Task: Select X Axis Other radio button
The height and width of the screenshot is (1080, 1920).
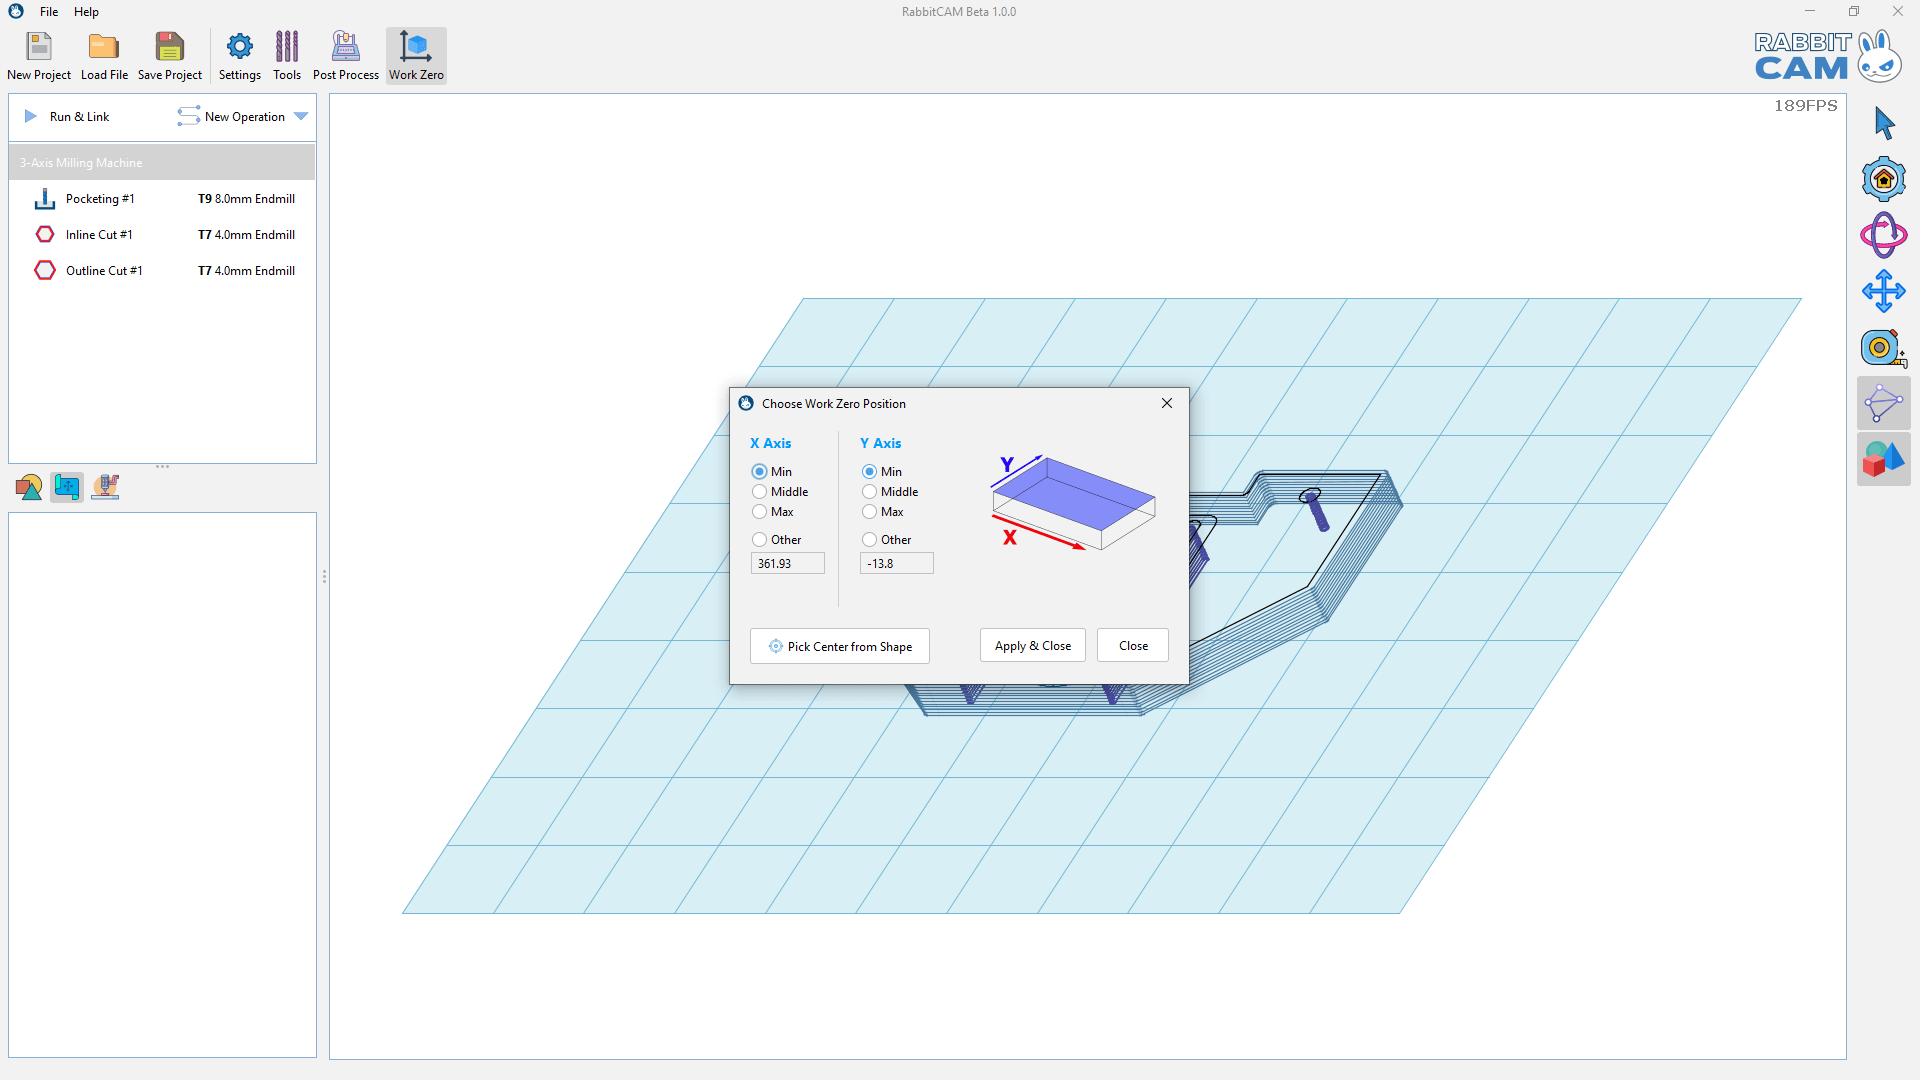Action: (759, 539)
